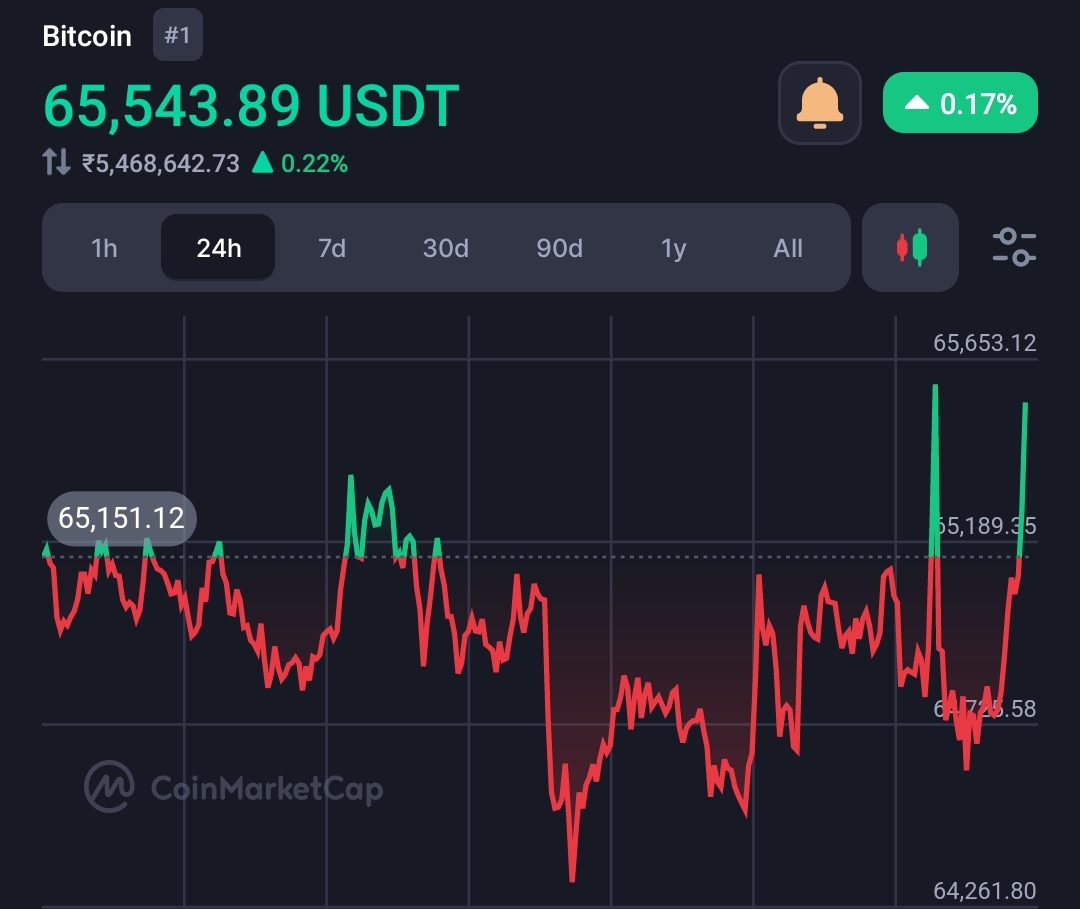This screenshot has height=909, width=1080.
Task: Tap the 0.22% rupee change value
Action: 314,163
